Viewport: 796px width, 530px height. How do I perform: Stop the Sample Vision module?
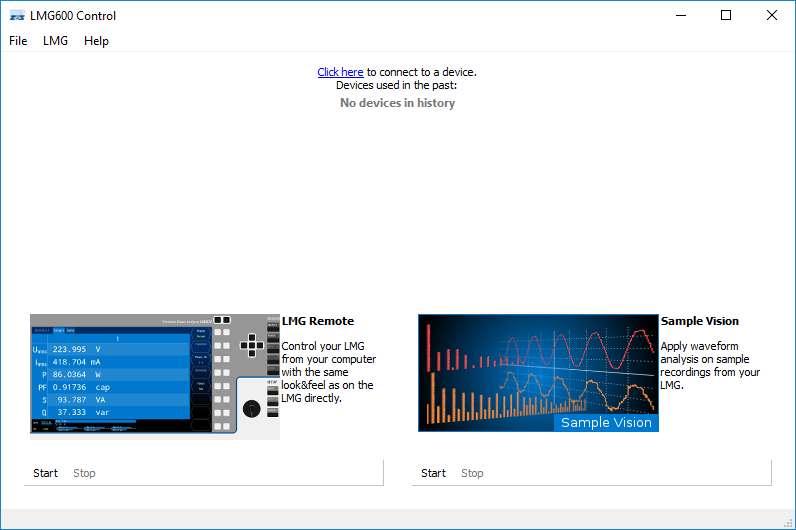472,473
